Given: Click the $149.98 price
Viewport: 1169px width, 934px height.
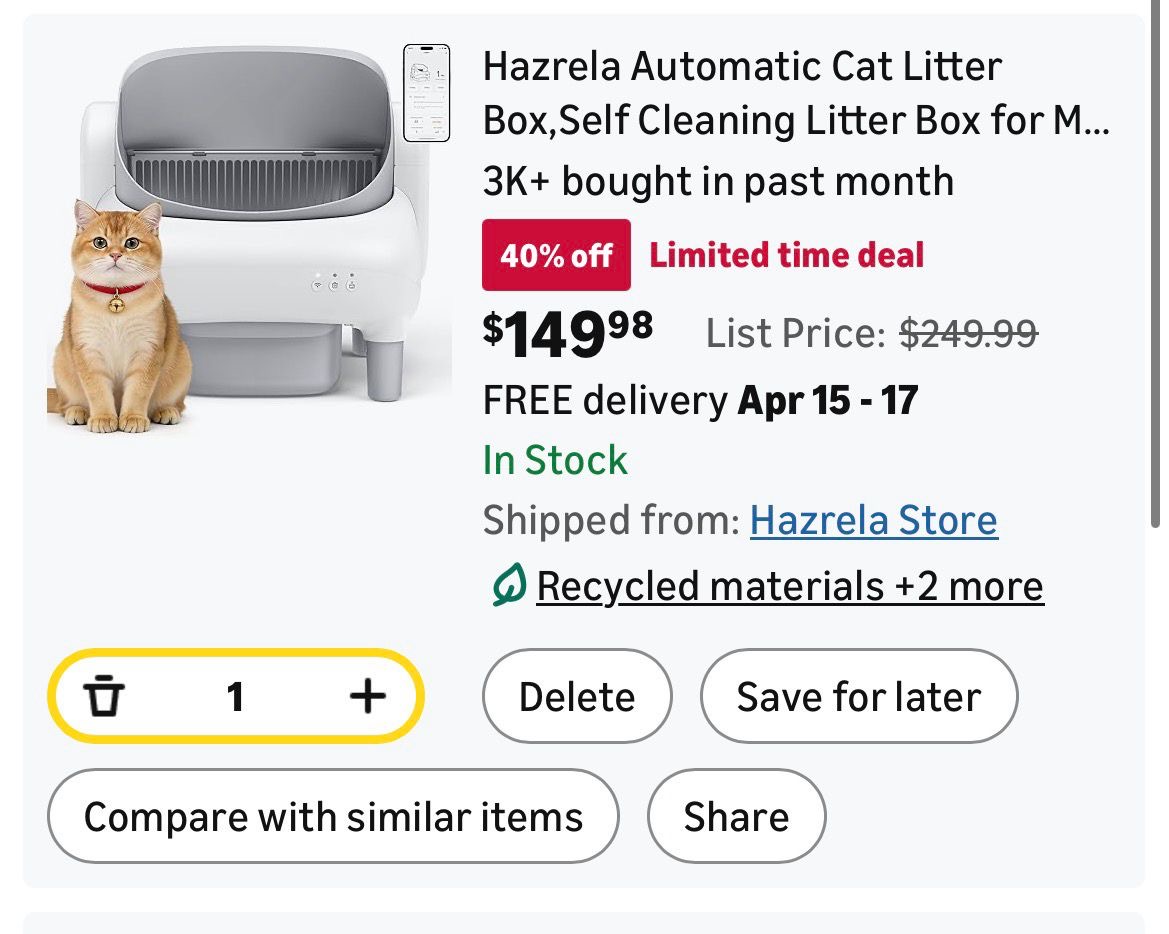Looking at the screenshot, I should point(567,333).
